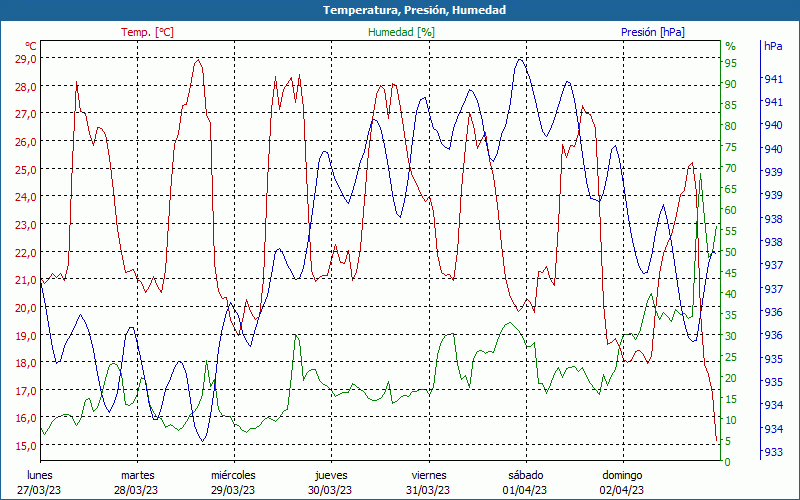
Task: Select the red "Temp. [°C]" legend label
Action: pos(147,32)
